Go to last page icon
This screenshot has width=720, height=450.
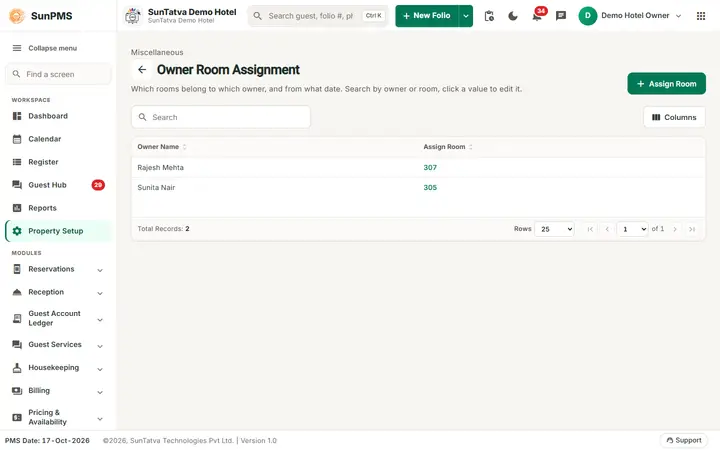692,229
